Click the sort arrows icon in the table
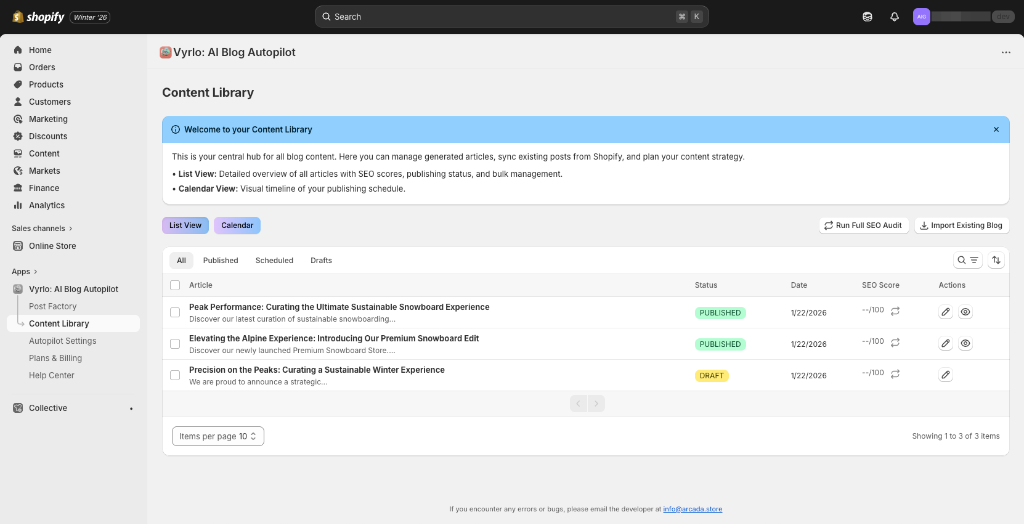The image size is (1024, 524). click(996, 260)
